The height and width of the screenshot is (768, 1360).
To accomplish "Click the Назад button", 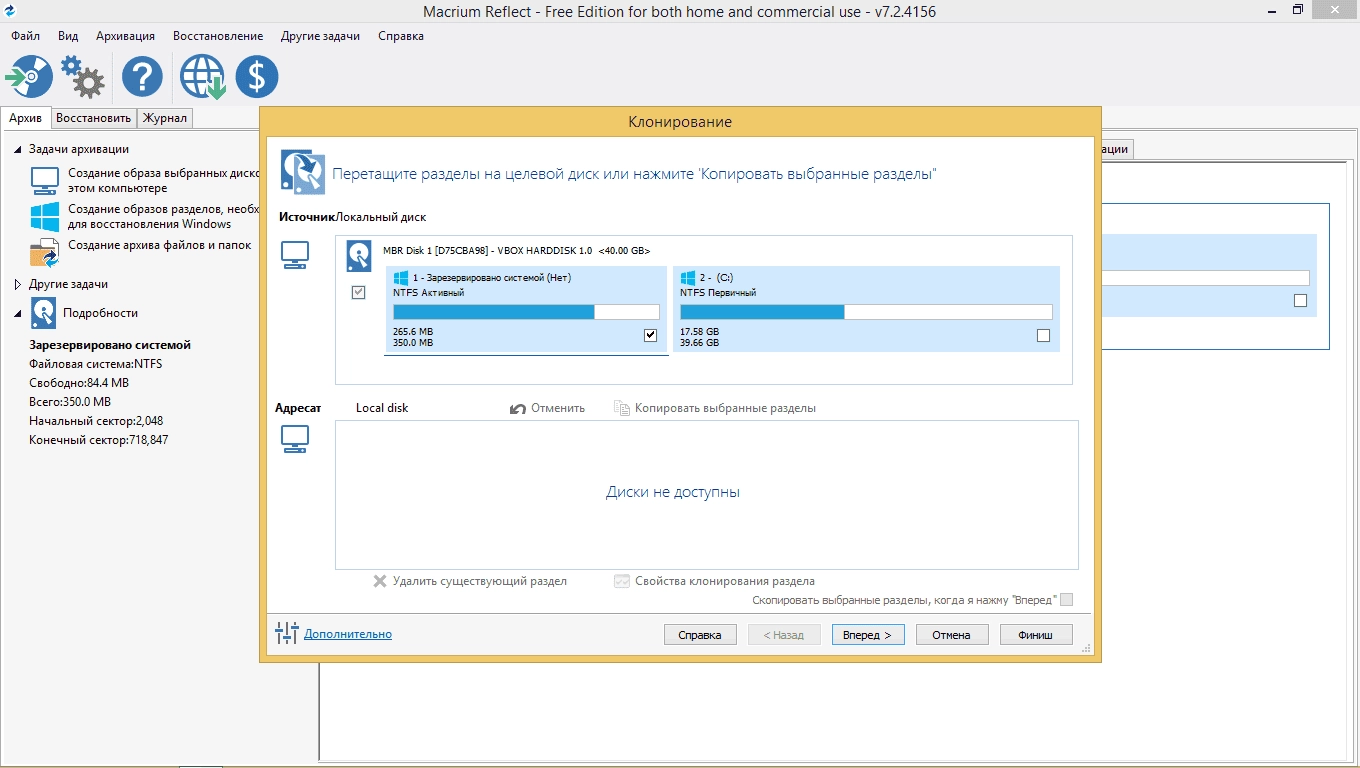I will coord(784,635).
